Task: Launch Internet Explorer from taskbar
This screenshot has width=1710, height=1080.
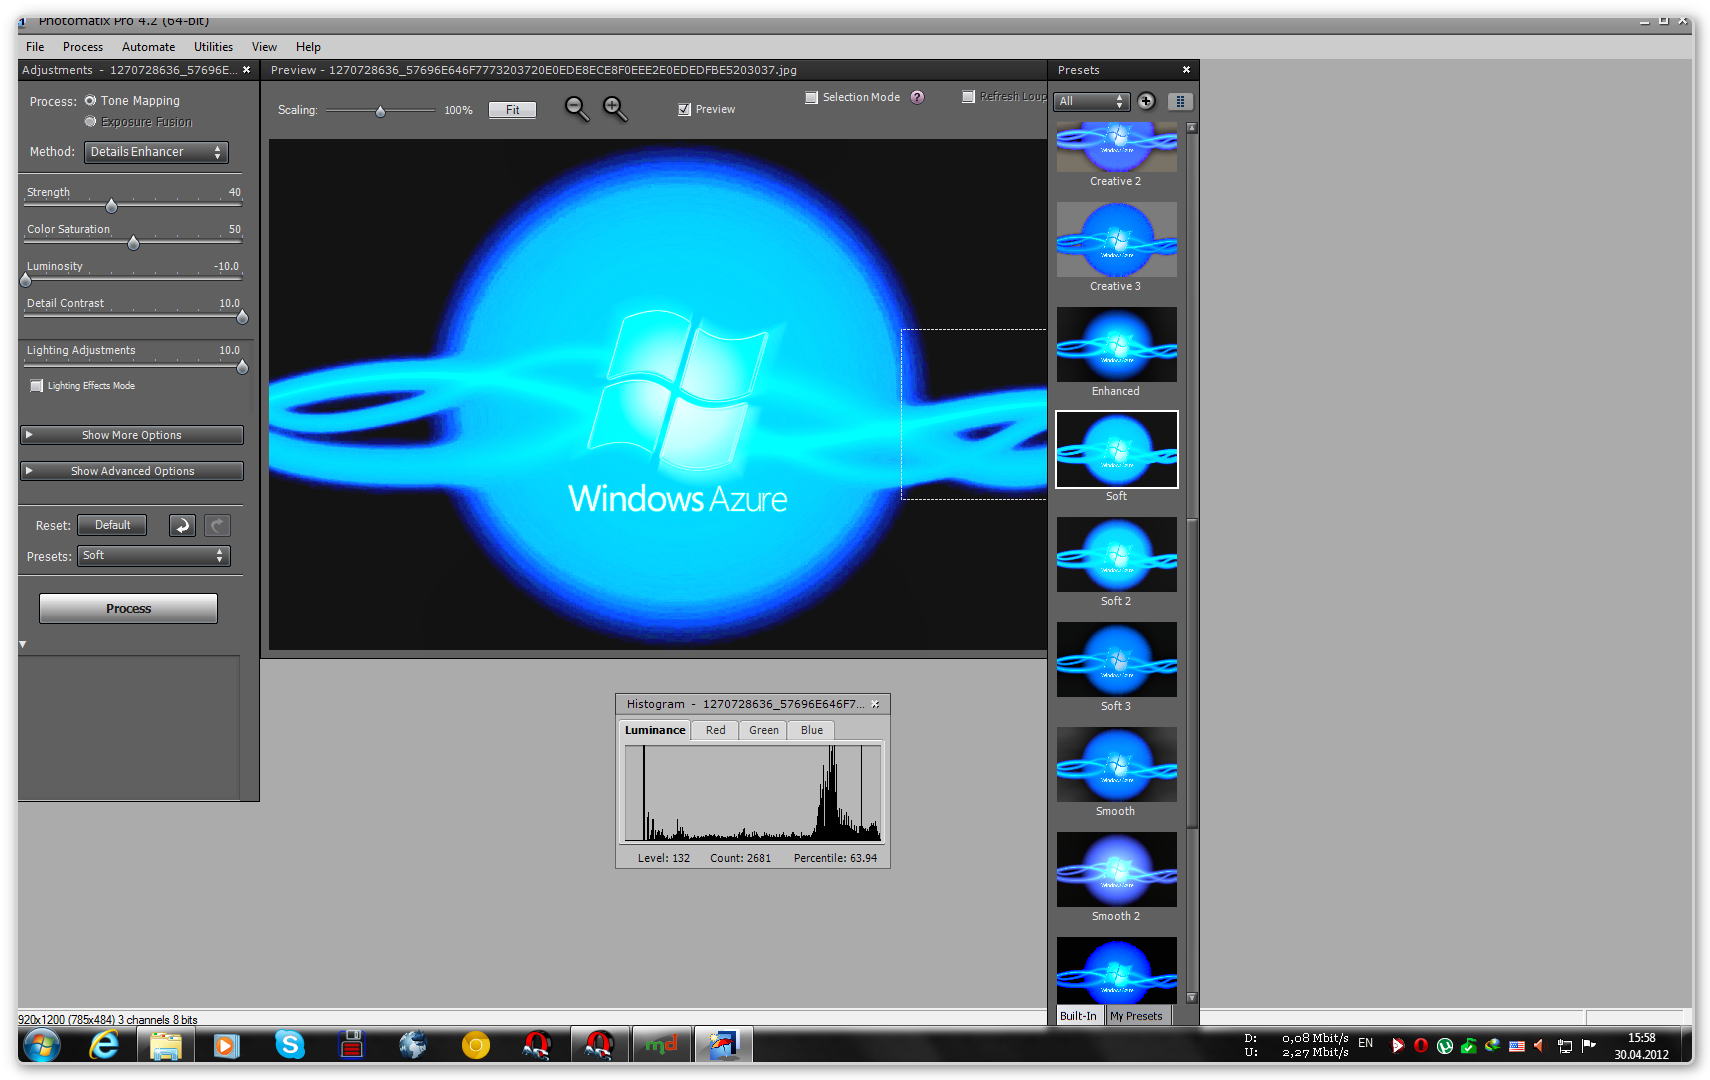Action: 104,1046
